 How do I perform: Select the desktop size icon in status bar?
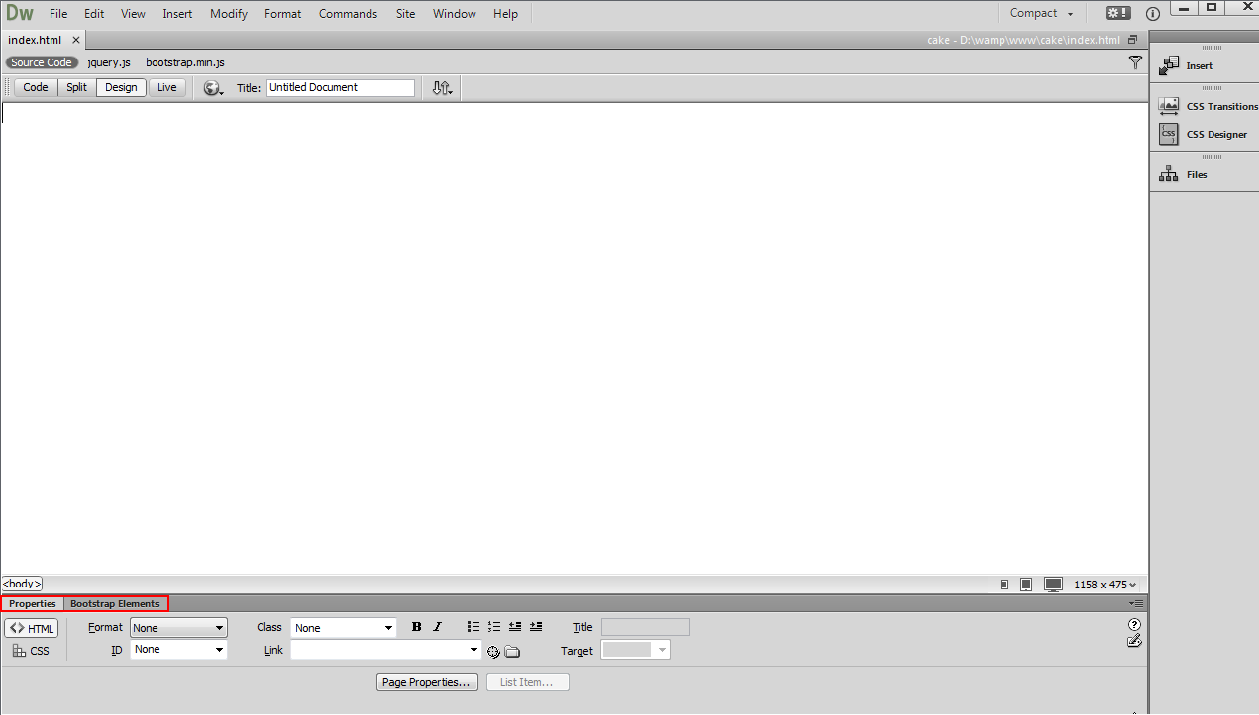point(1053,584)
